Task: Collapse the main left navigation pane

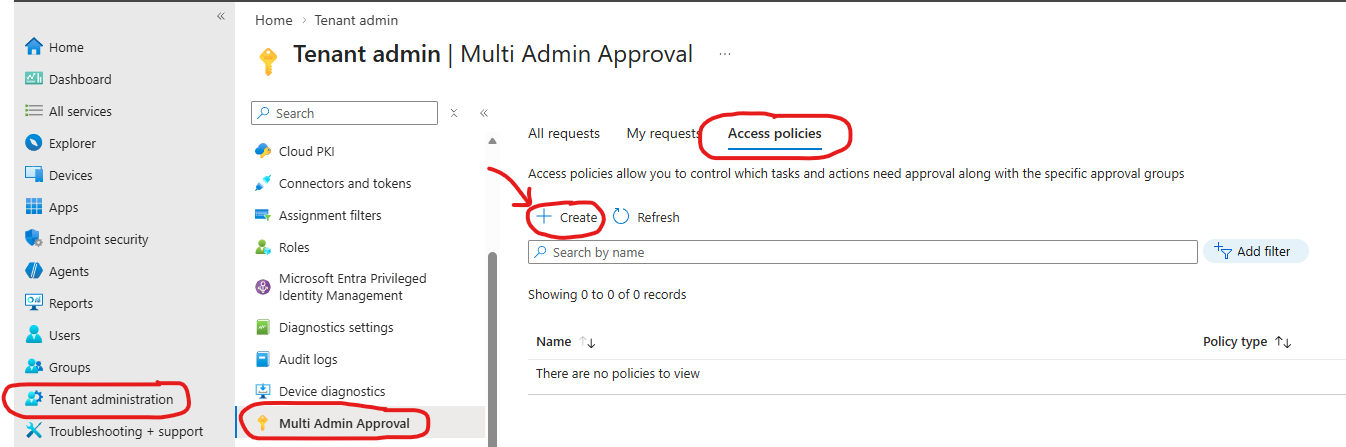Action: tap(221, 16)
